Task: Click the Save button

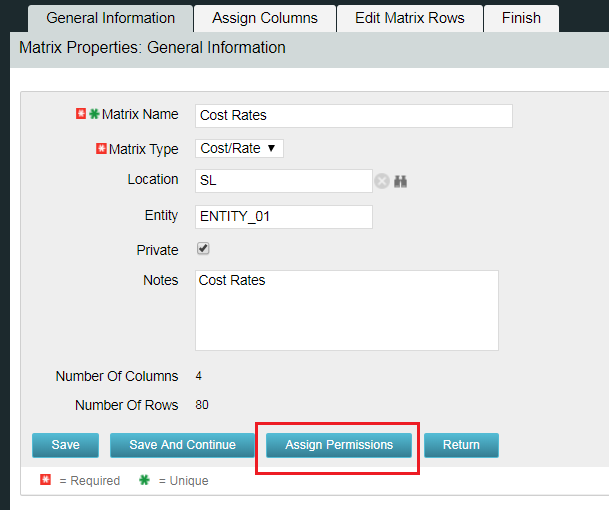Action: tap(65, 445)
